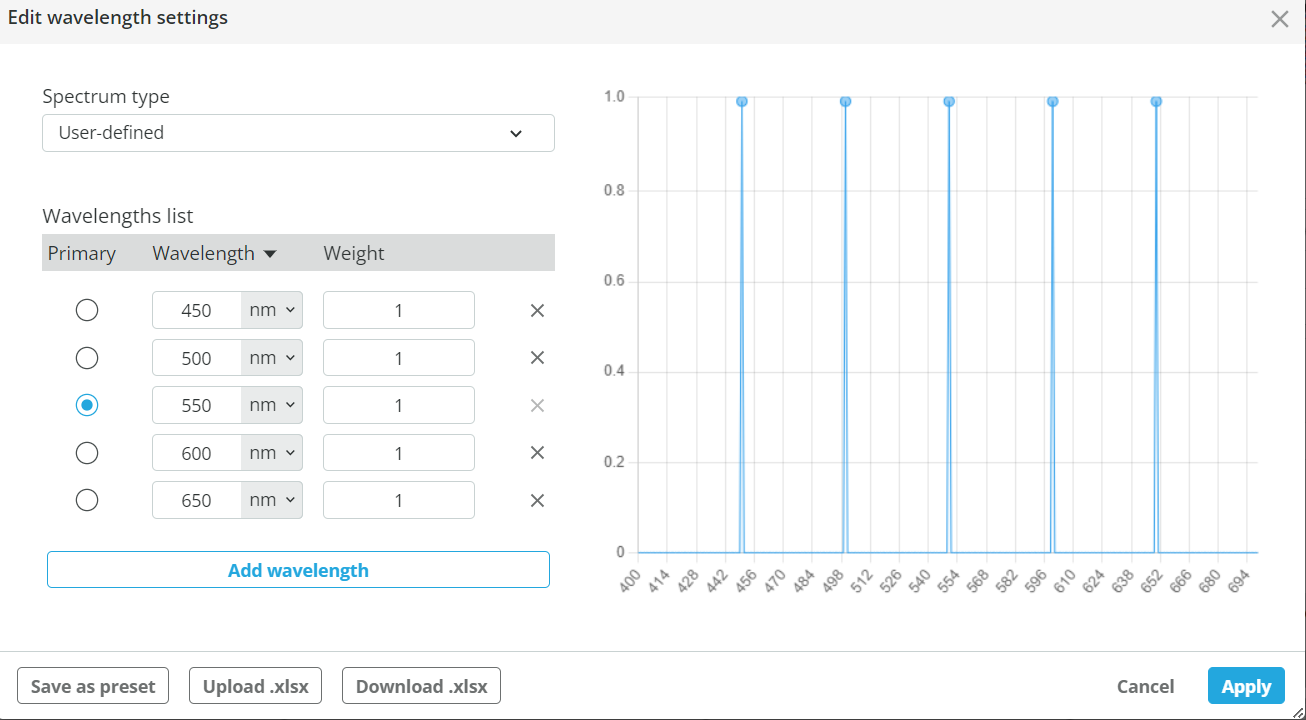Remove the 500 nm wavelength row
This screenshot has width=1306, height=720.
point(537,358)
